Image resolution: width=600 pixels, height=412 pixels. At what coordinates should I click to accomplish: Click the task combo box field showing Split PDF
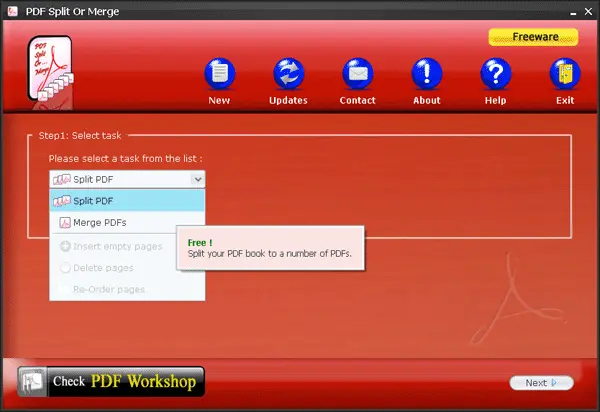[127, 179]
